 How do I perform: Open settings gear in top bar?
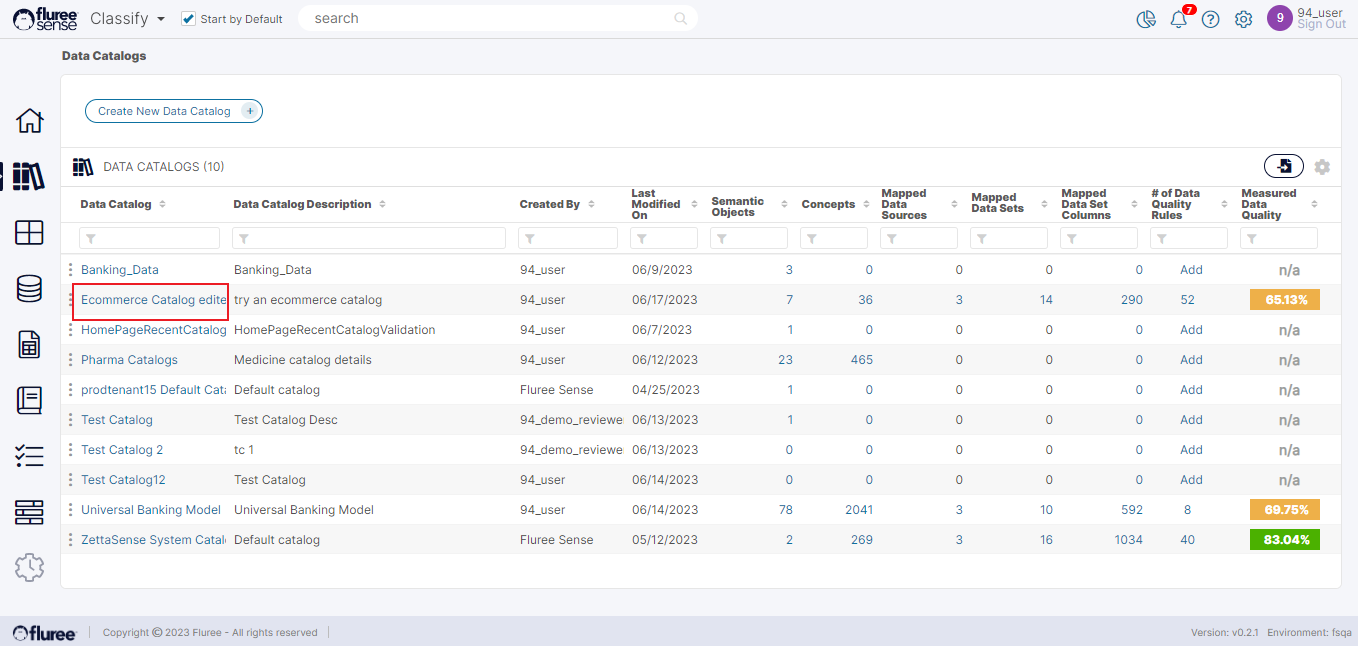click(x=1243, y=19)
